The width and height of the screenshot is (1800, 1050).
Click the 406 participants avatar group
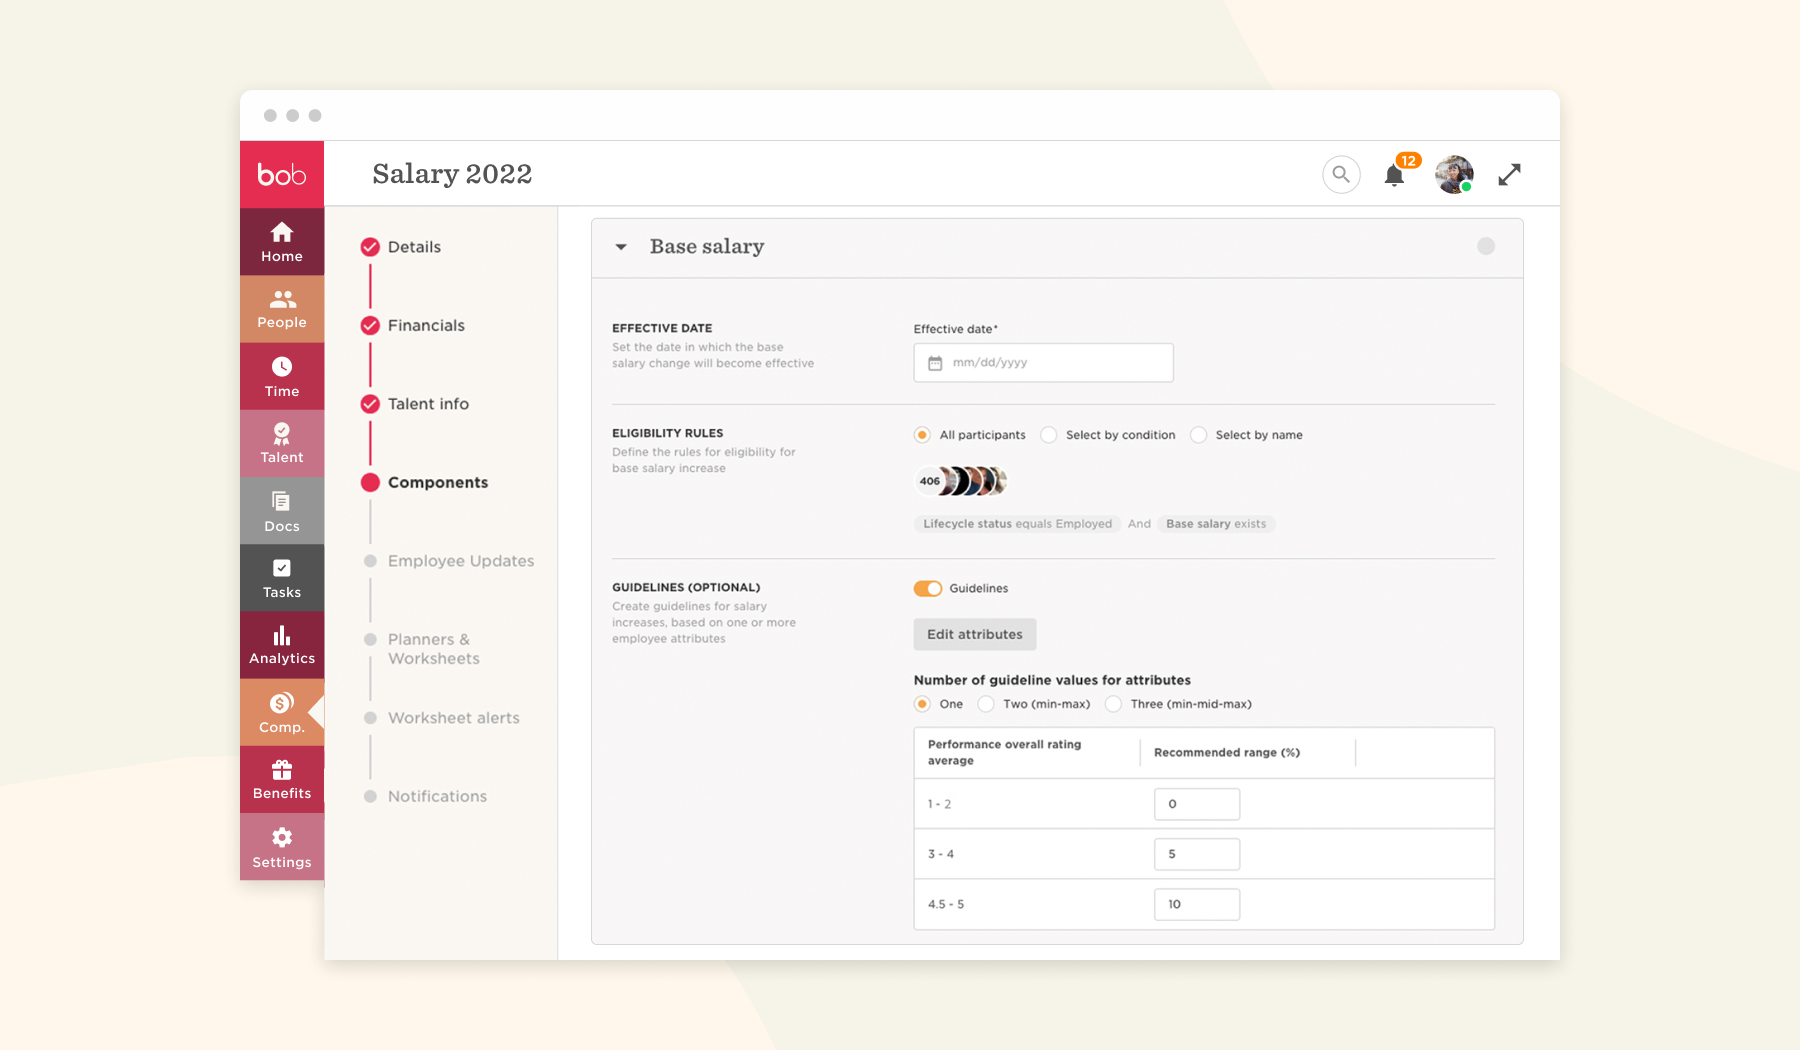[x=961, y=481]
